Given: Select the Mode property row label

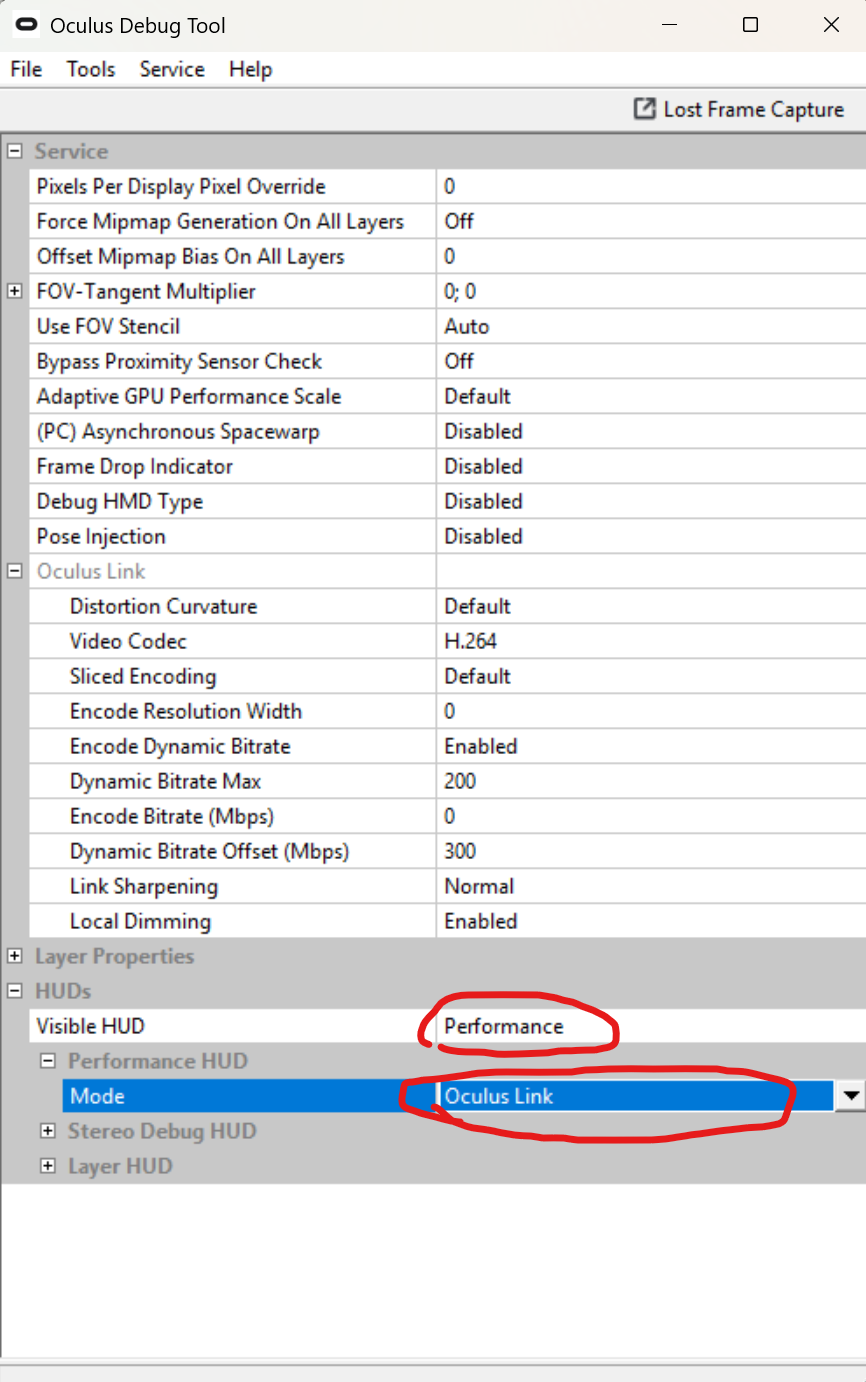Looking at the screenshot, I should 97,1096.
